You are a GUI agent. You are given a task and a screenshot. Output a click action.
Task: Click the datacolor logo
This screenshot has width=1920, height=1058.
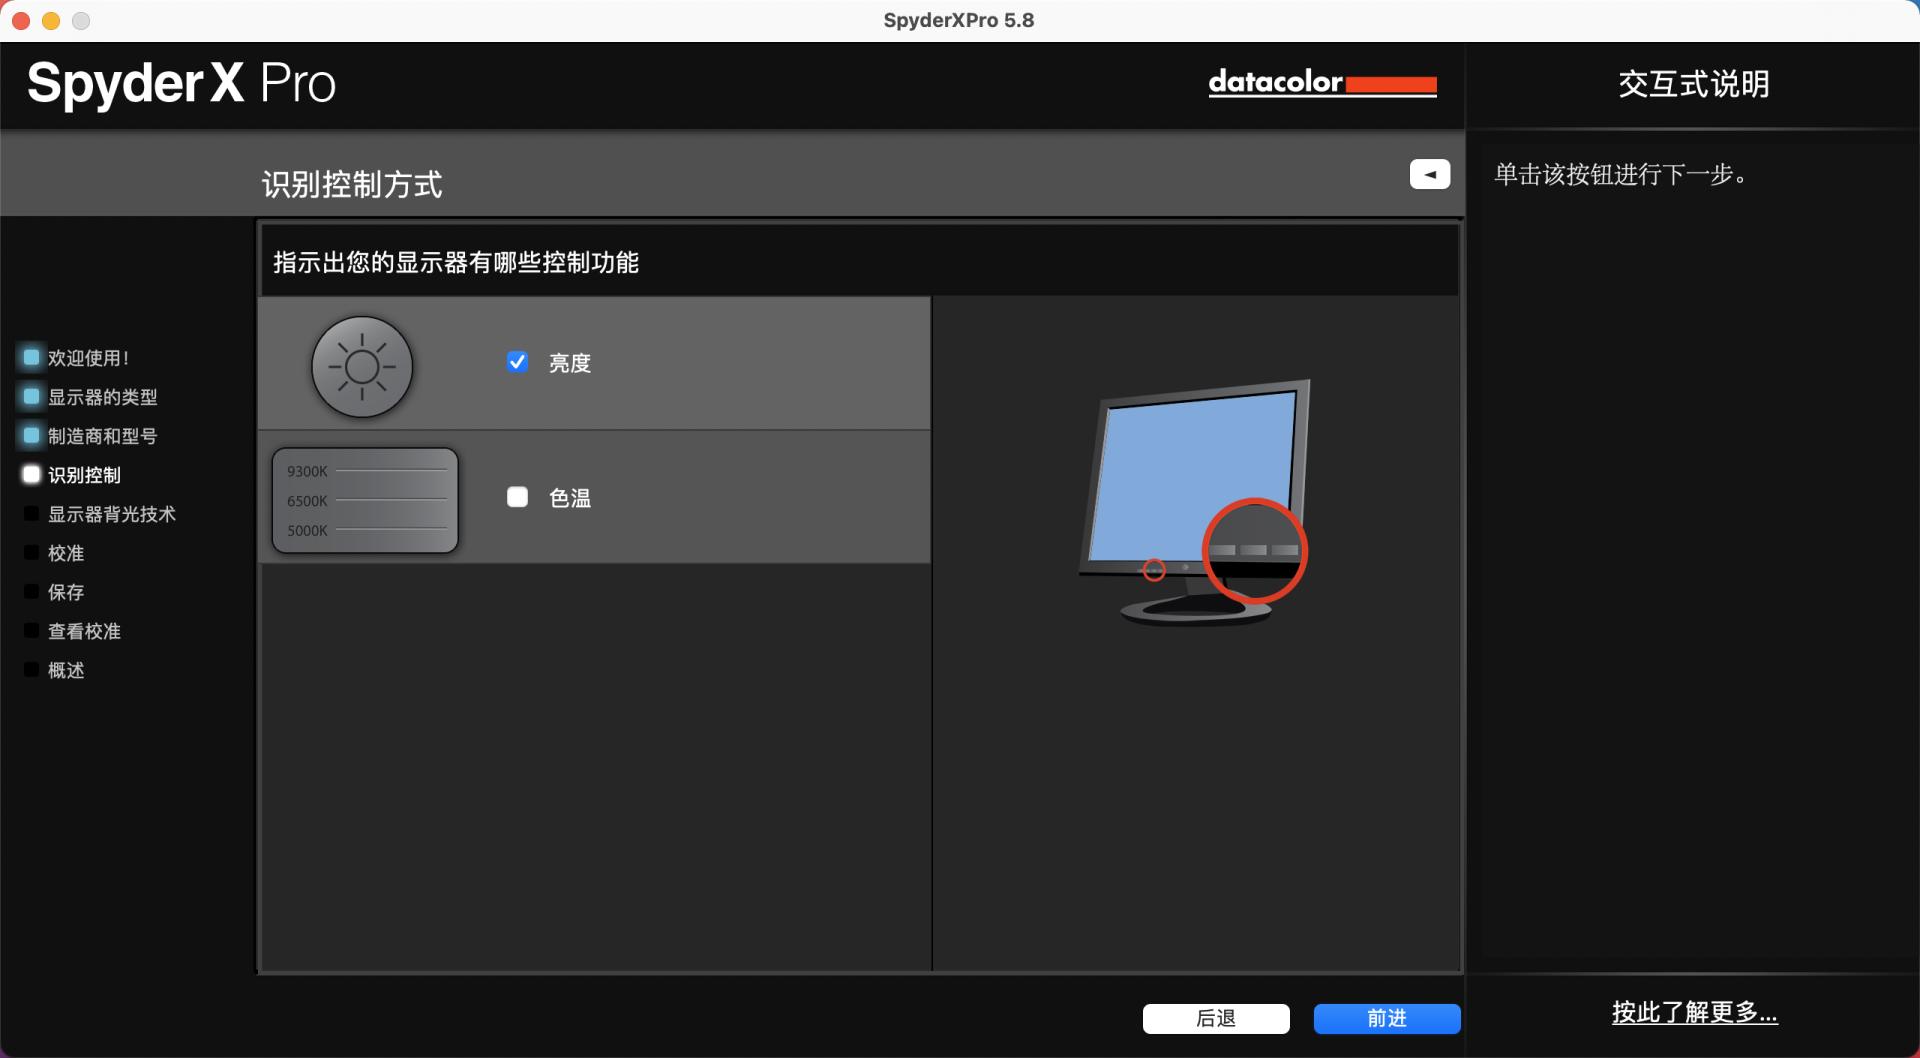point(1322,83)
